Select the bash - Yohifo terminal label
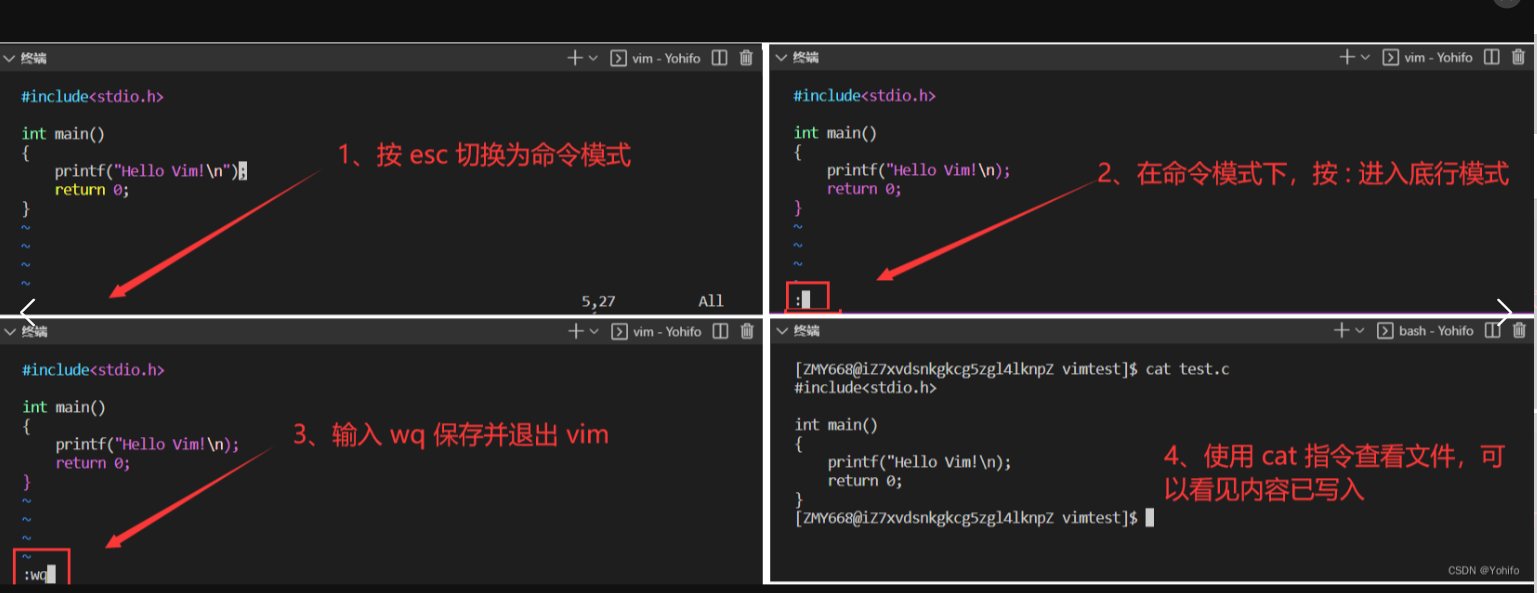The image size is (1537, 593). tap(1437, 330)
